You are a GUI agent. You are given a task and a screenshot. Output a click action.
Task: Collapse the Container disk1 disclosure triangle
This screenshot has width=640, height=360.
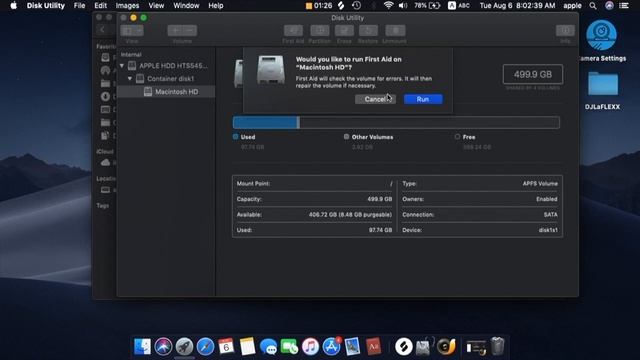[x=130, y=78]
